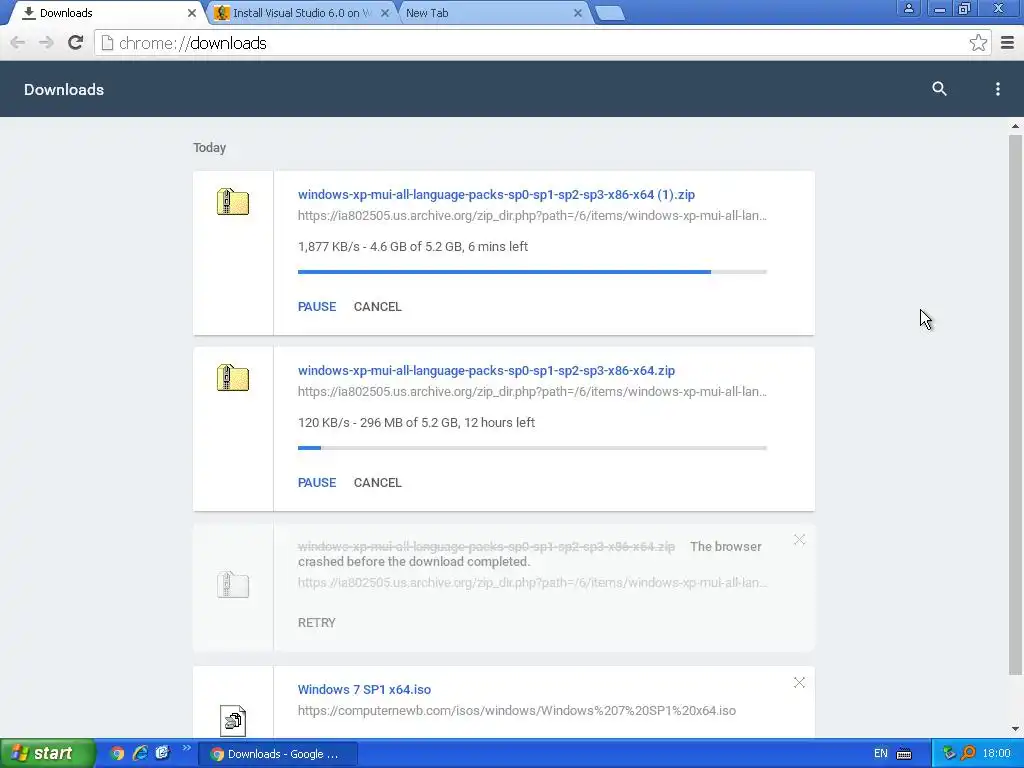The width and height of the screenshot is (1024, 768).
Task: Click the page scrollbar thumb
Action: (x=1015, y=405)
